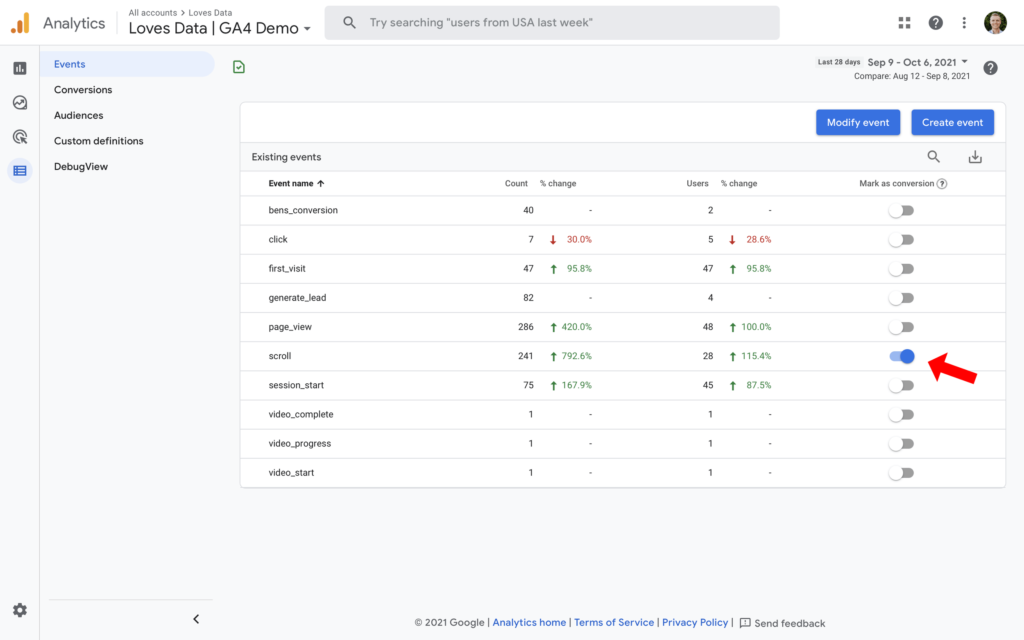This screenshot has height=640, width=1024.
Task: Open Conversions in the Configure menu
Action: (x=83, y=89)
